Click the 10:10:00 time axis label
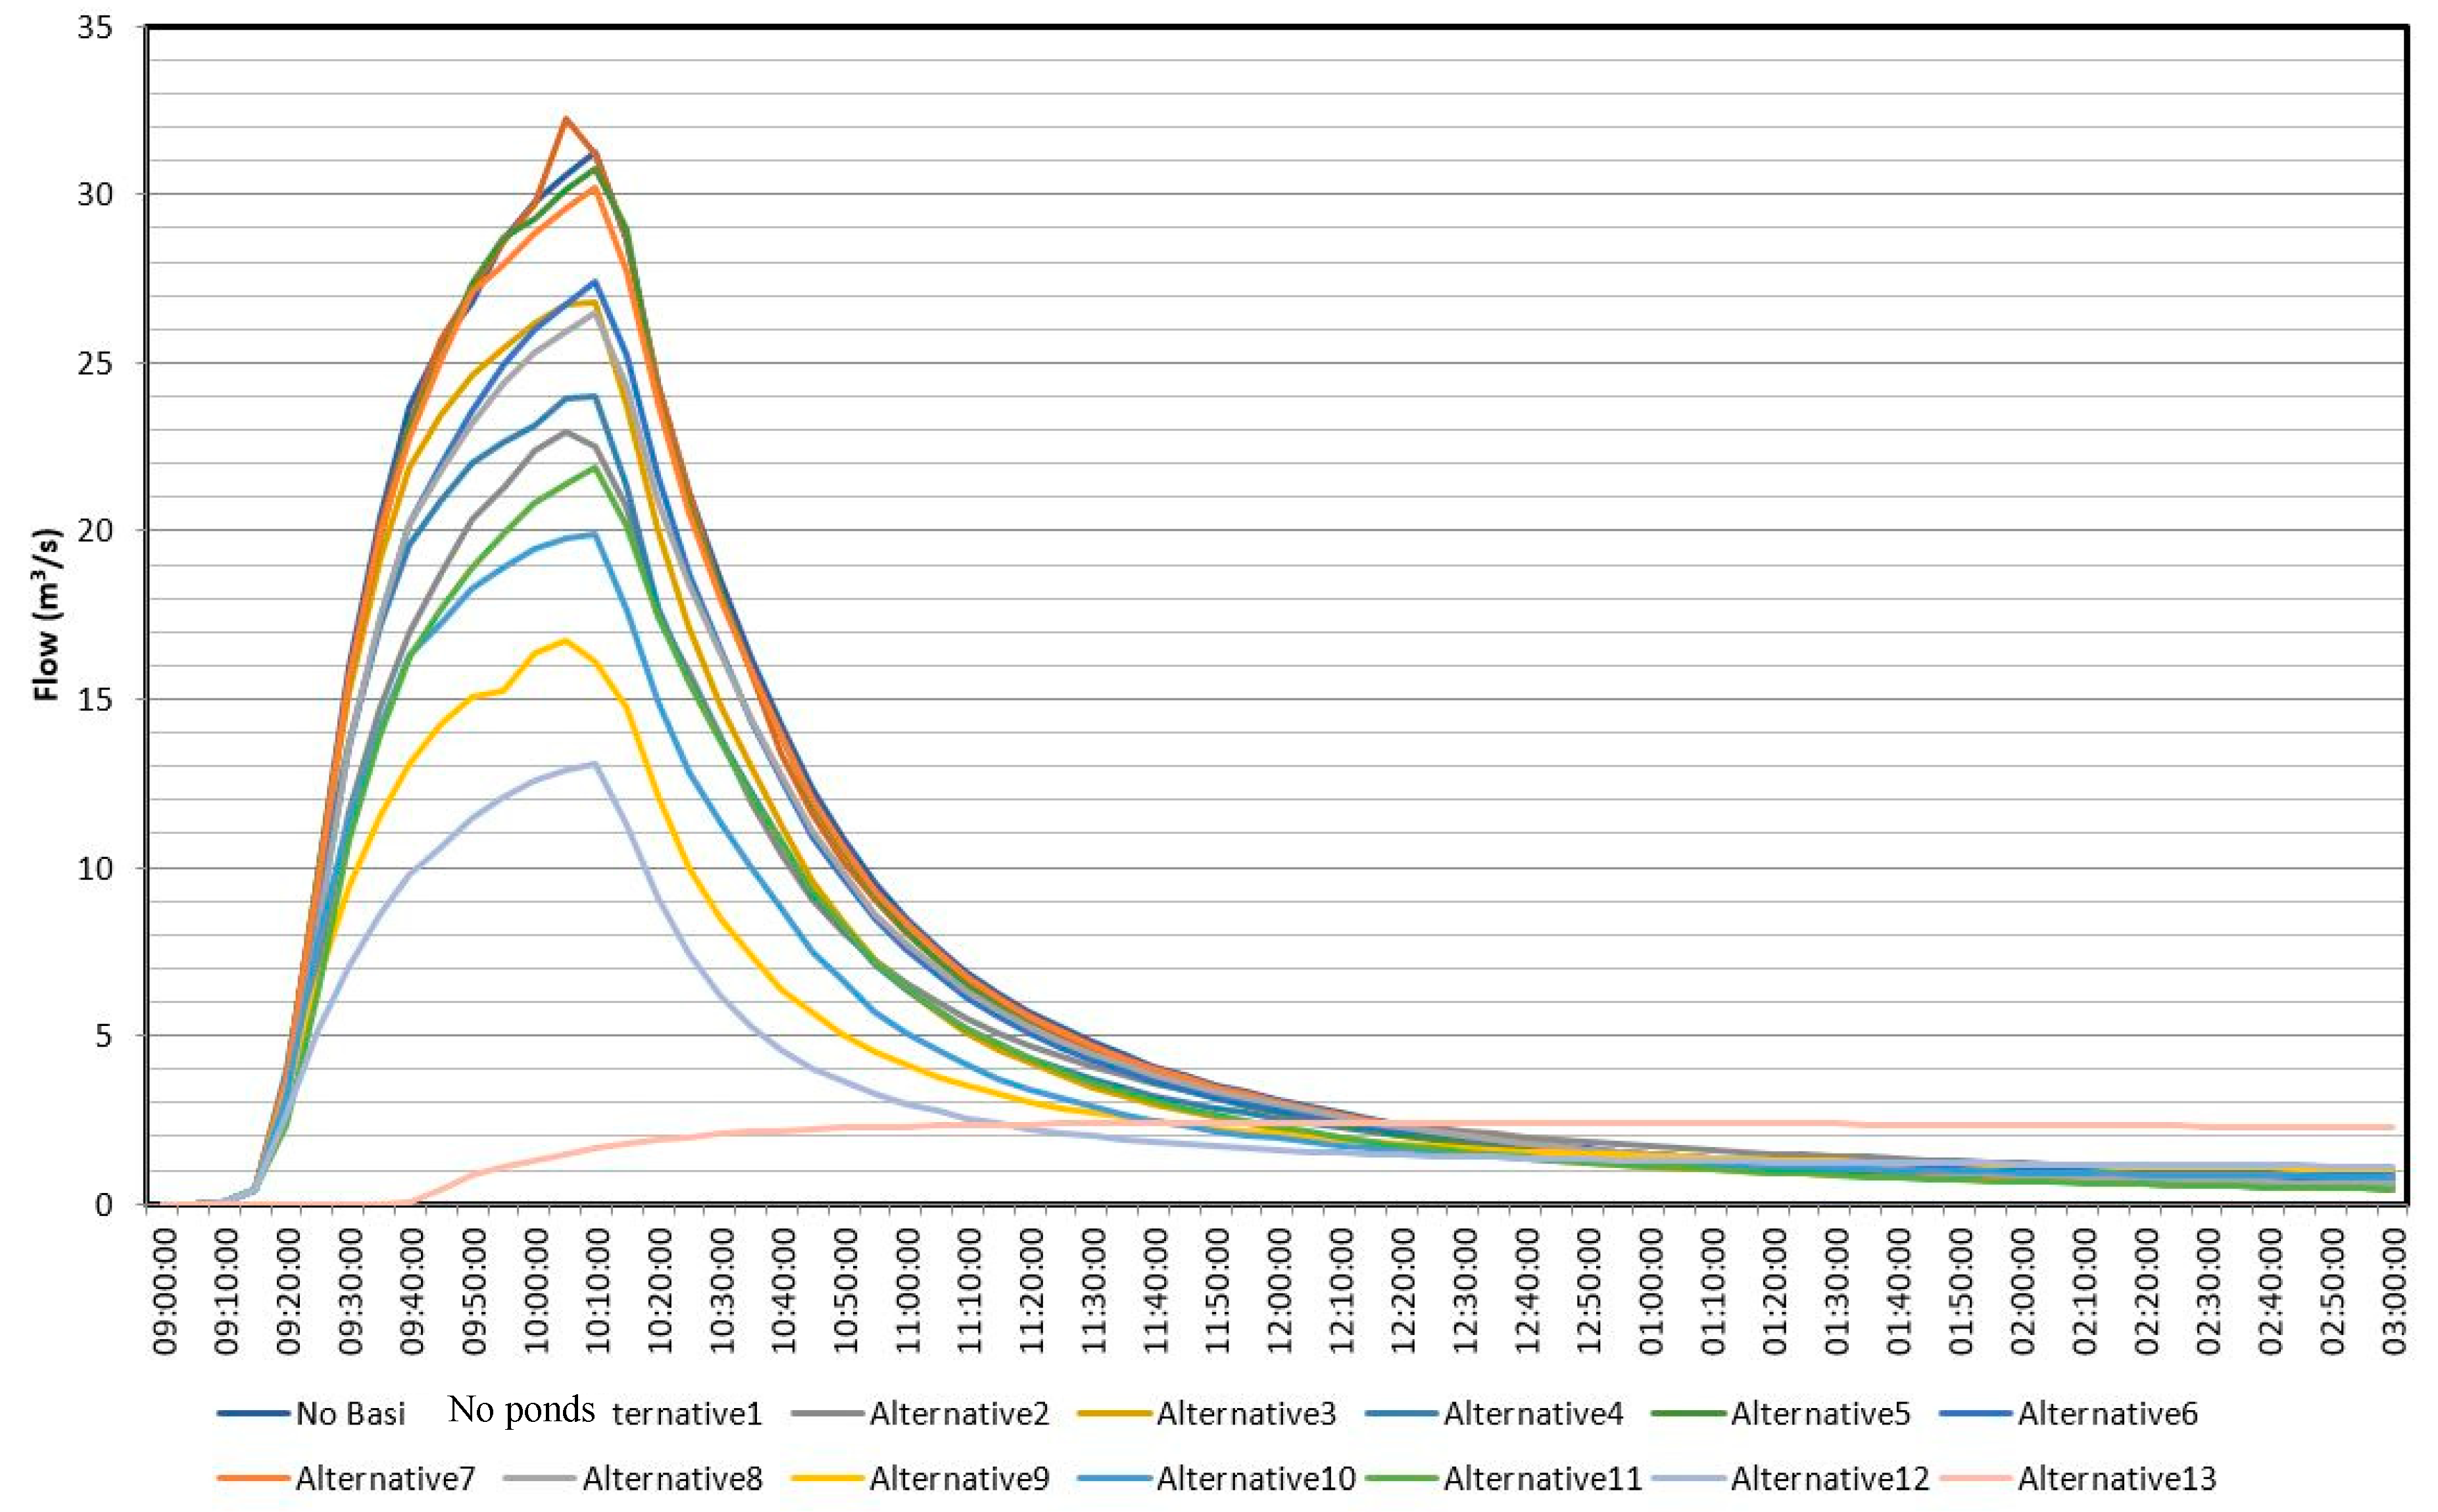The image size is (2438, 1512). point(598,1291)
